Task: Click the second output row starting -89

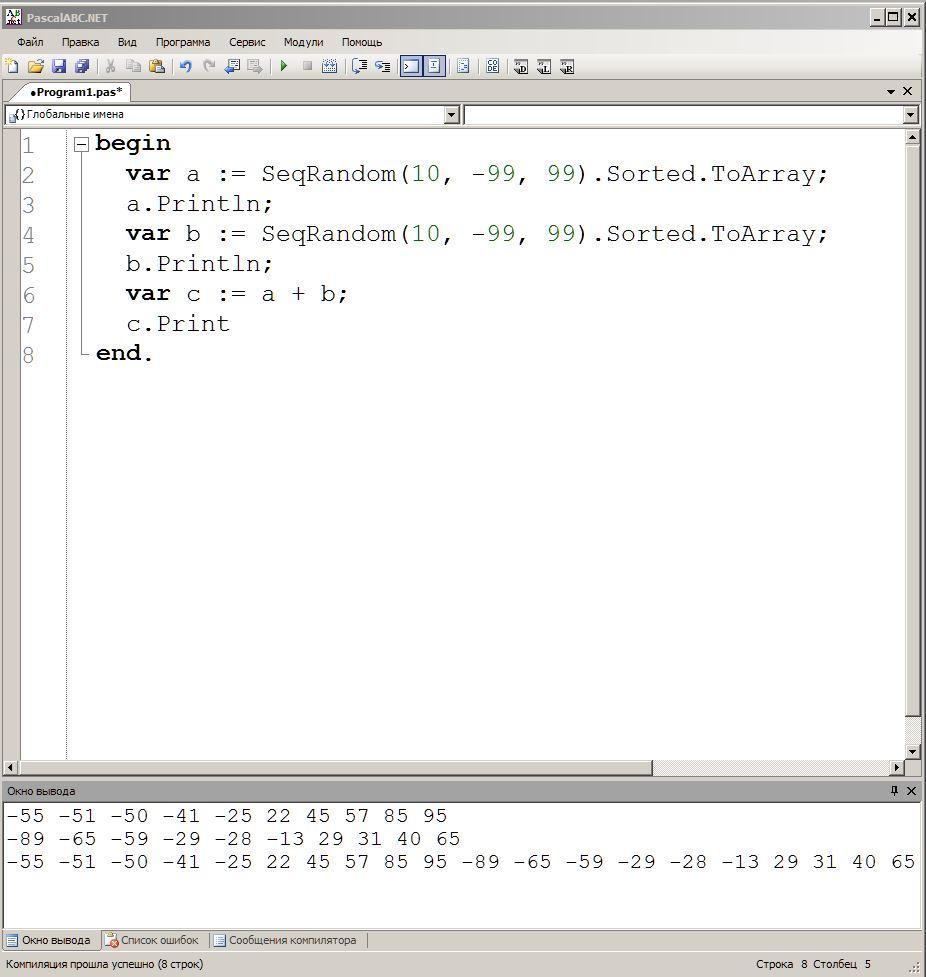Action: coord(233,839)
